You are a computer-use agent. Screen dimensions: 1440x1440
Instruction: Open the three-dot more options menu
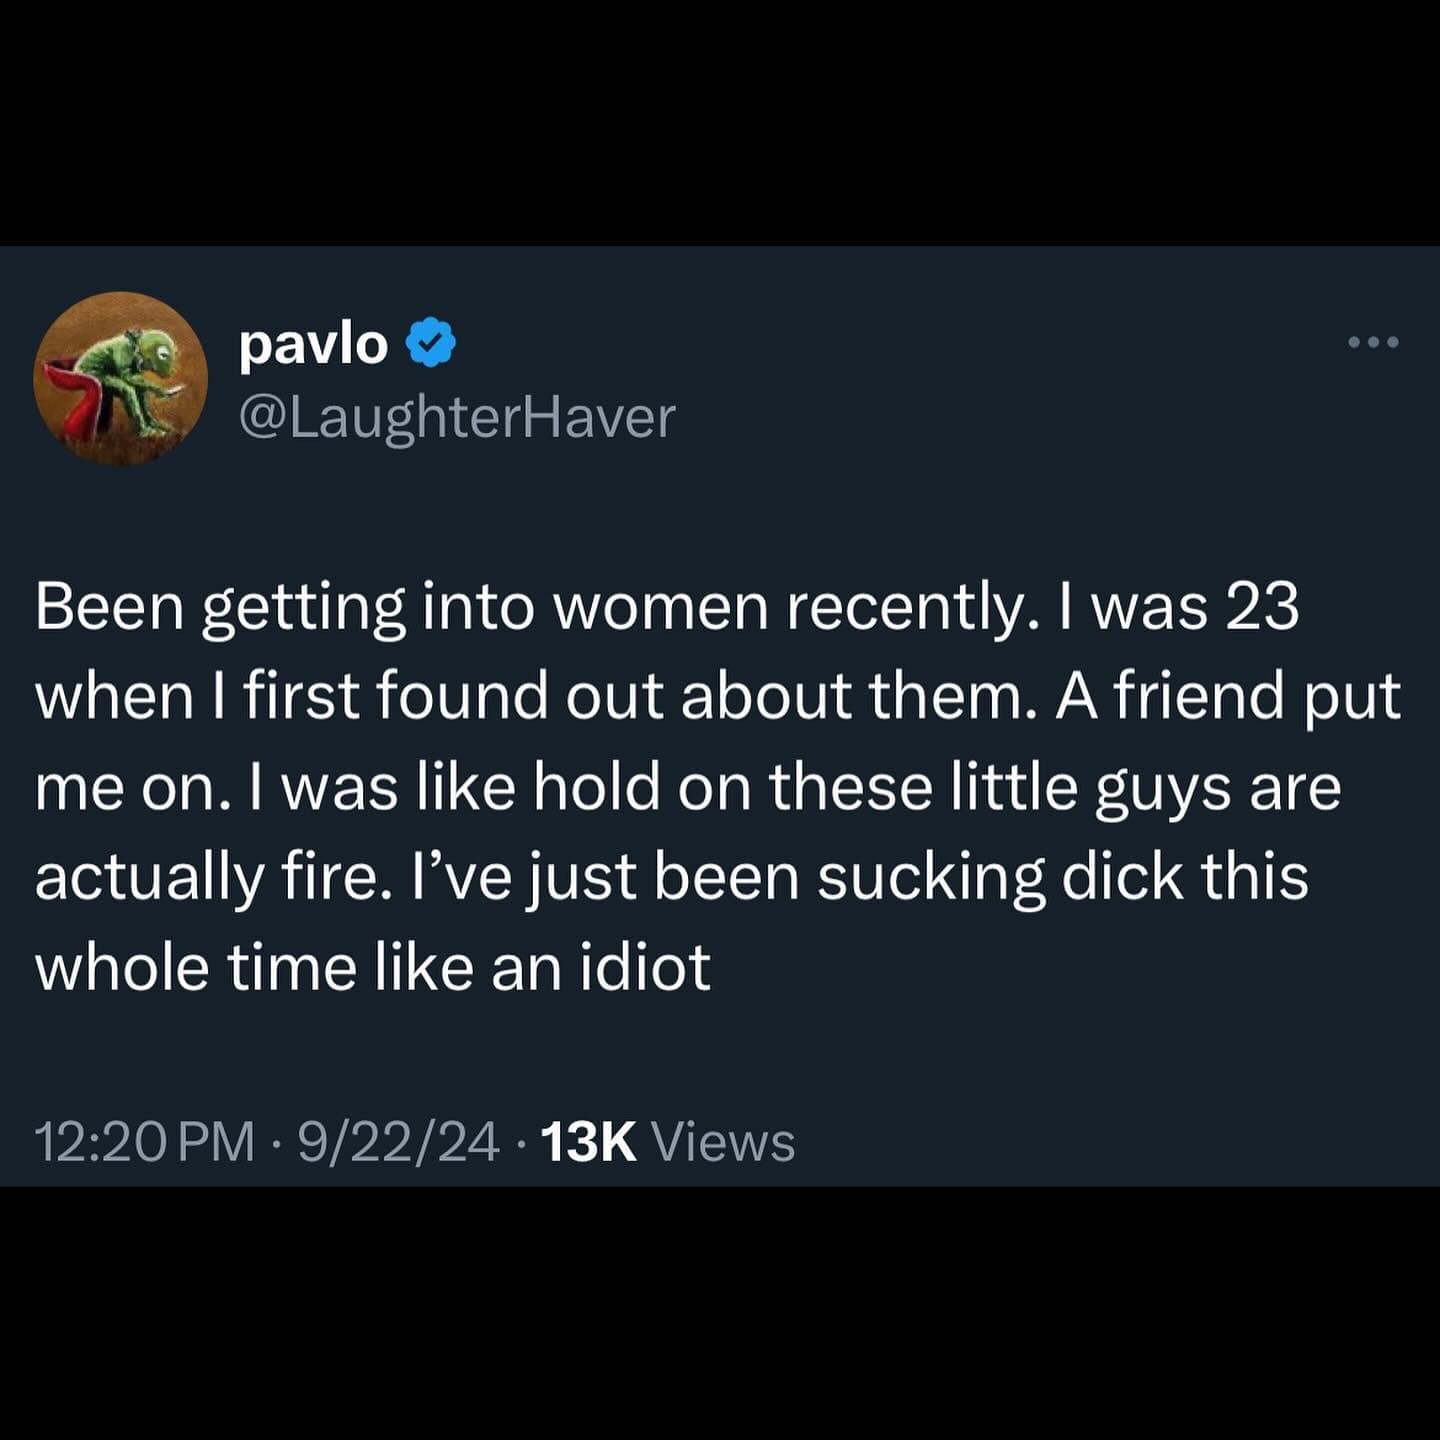tap(1374, 343)
